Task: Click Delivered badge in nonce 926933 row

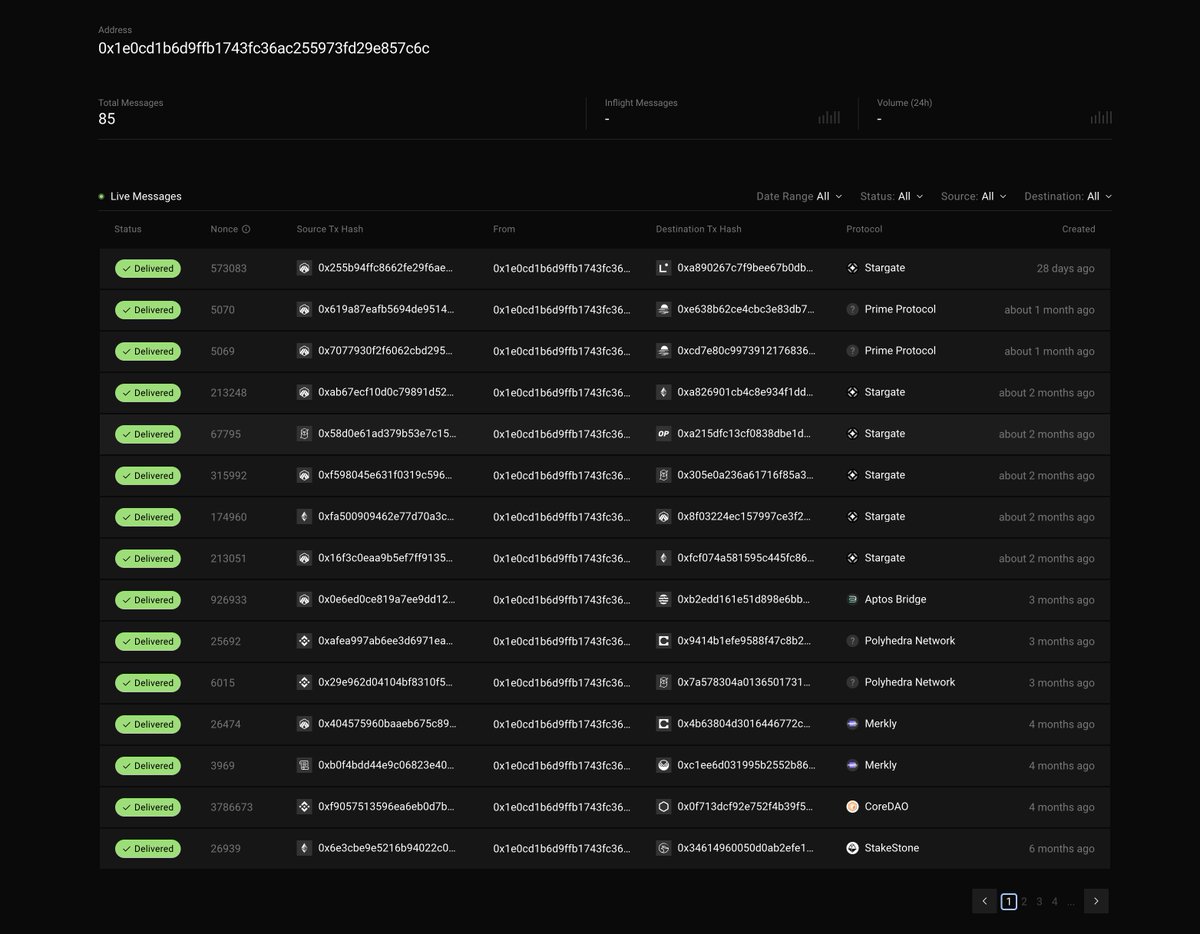Action: (148, 600)
